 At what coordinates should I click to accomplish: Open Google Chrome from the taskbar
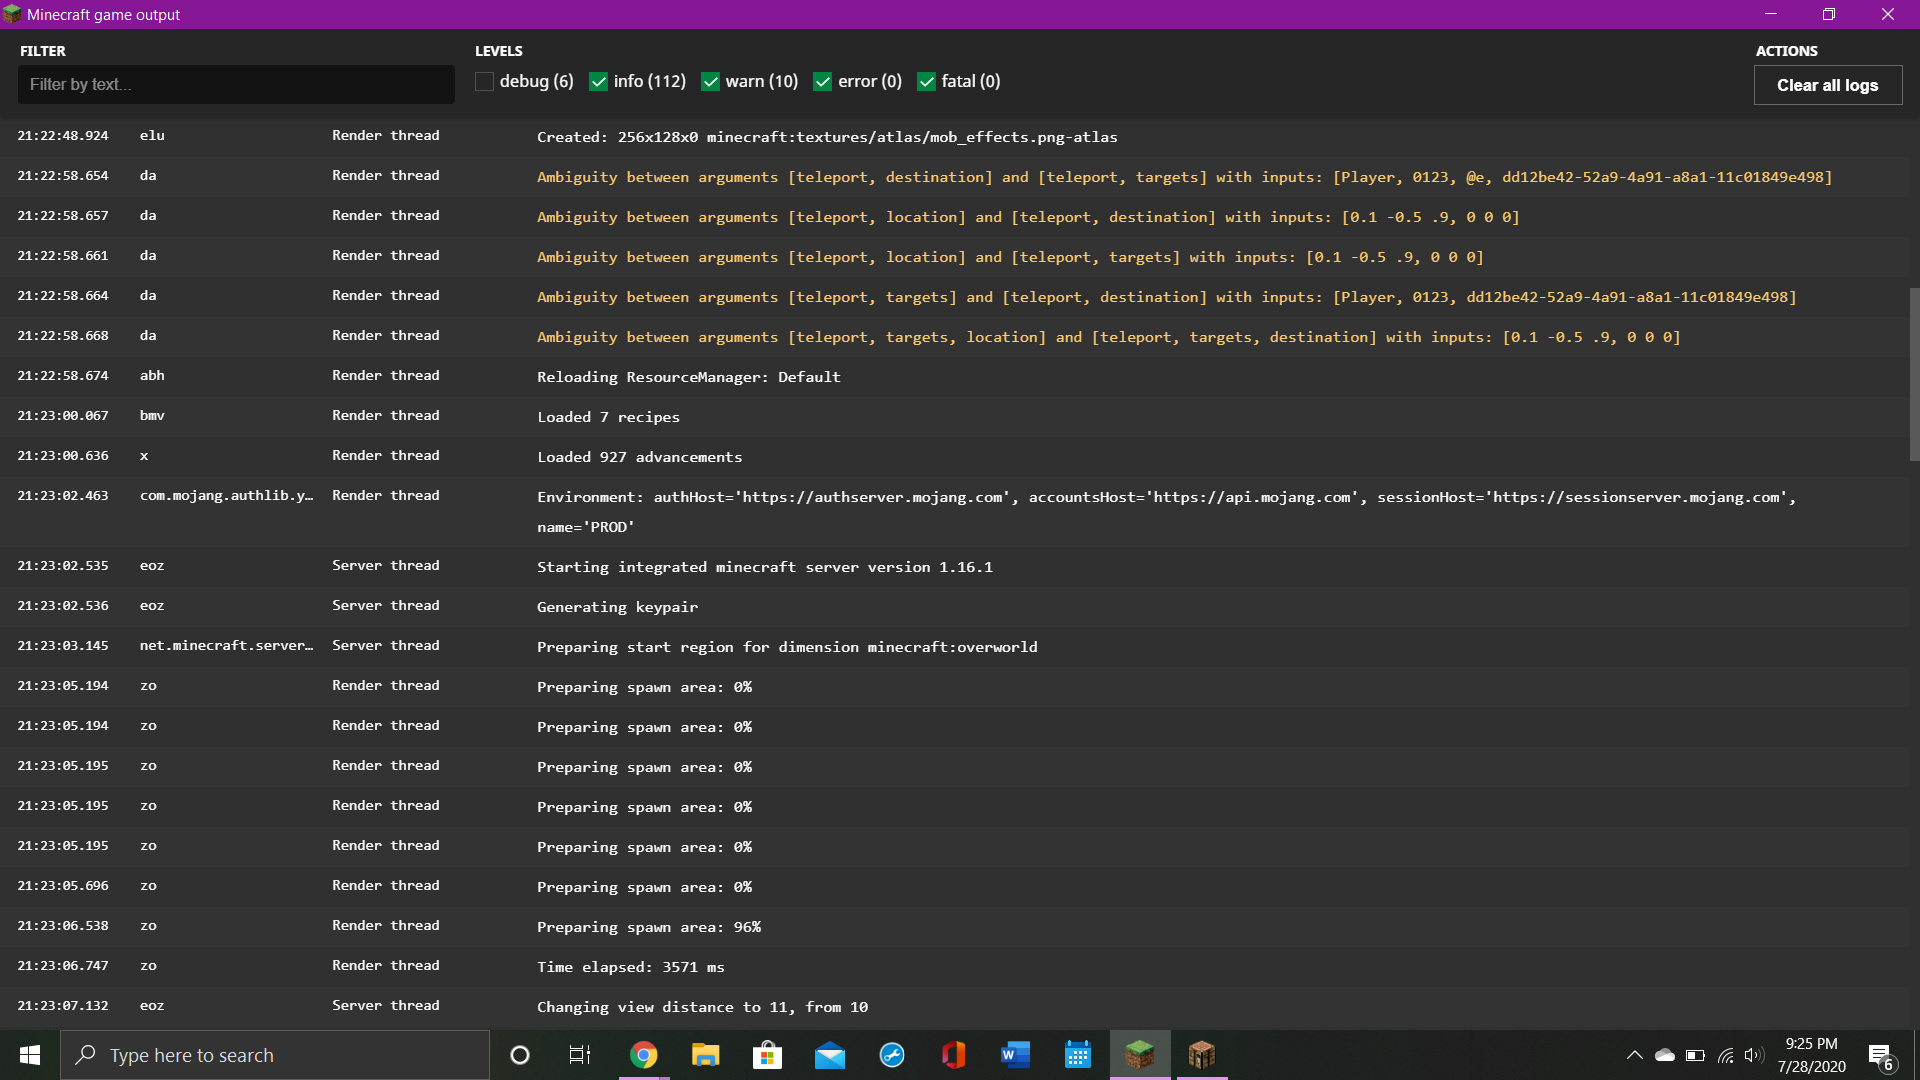pos(644,1055)
